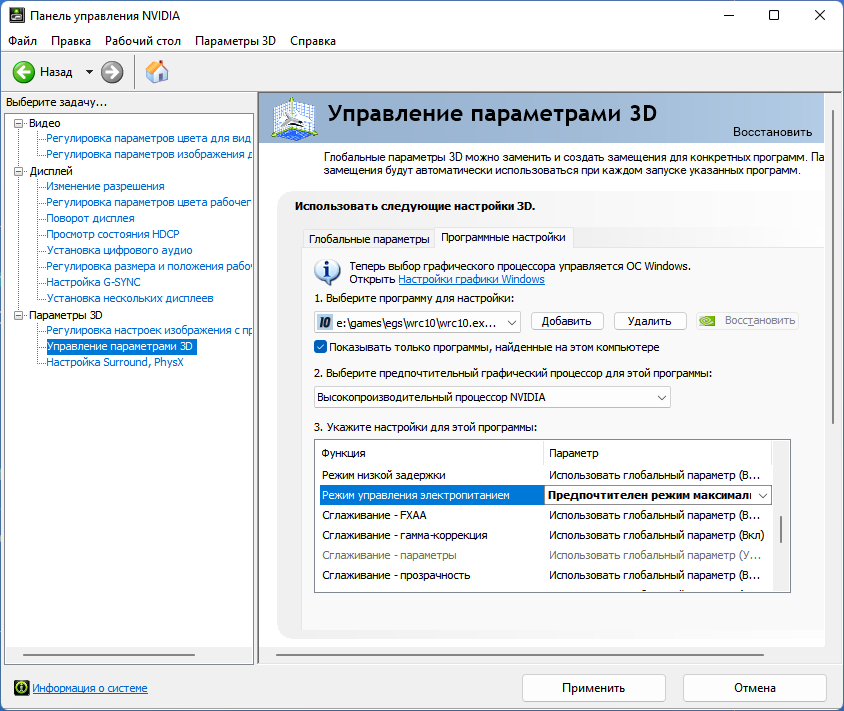The image size is (844, 711).
Task: Select 'Регулировка параметров цвета для вид' task
Action: click(149, 138)
